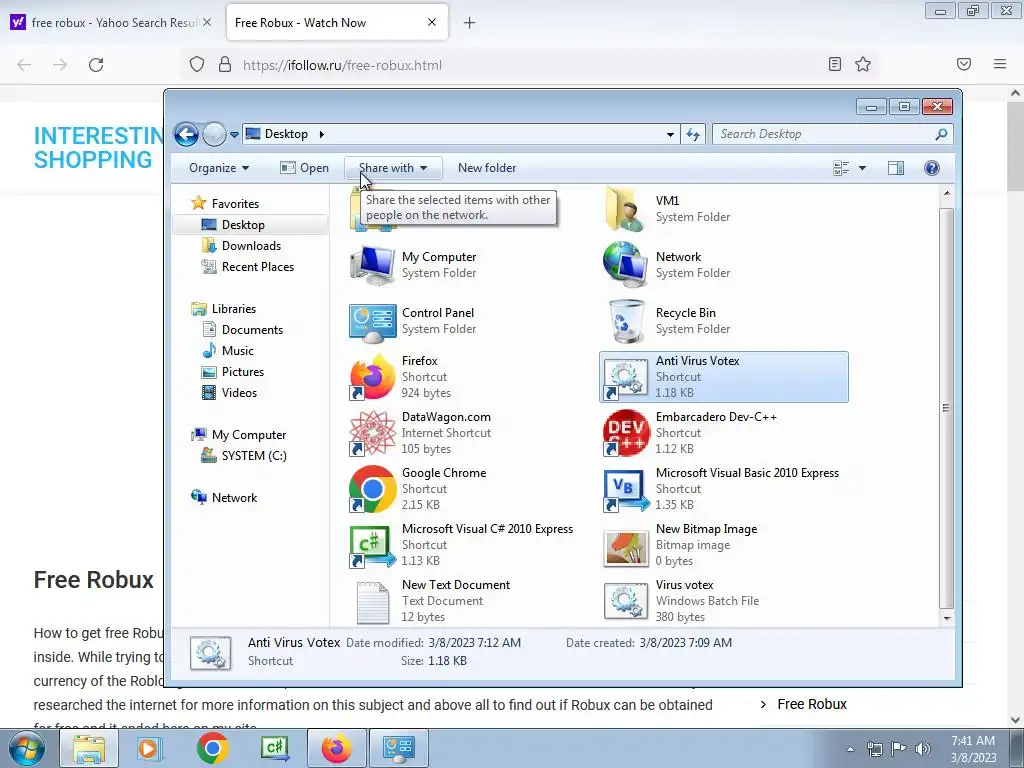Open the Windows Start menu orb

pyautogui.click(x=27, y=748)
